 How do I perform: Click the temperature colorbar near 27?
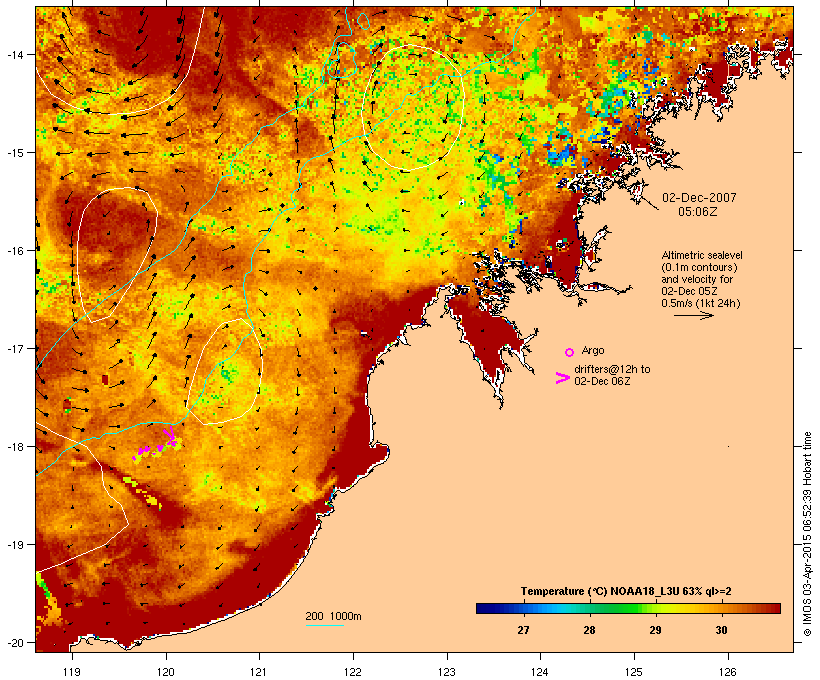(x=523, y=608)
